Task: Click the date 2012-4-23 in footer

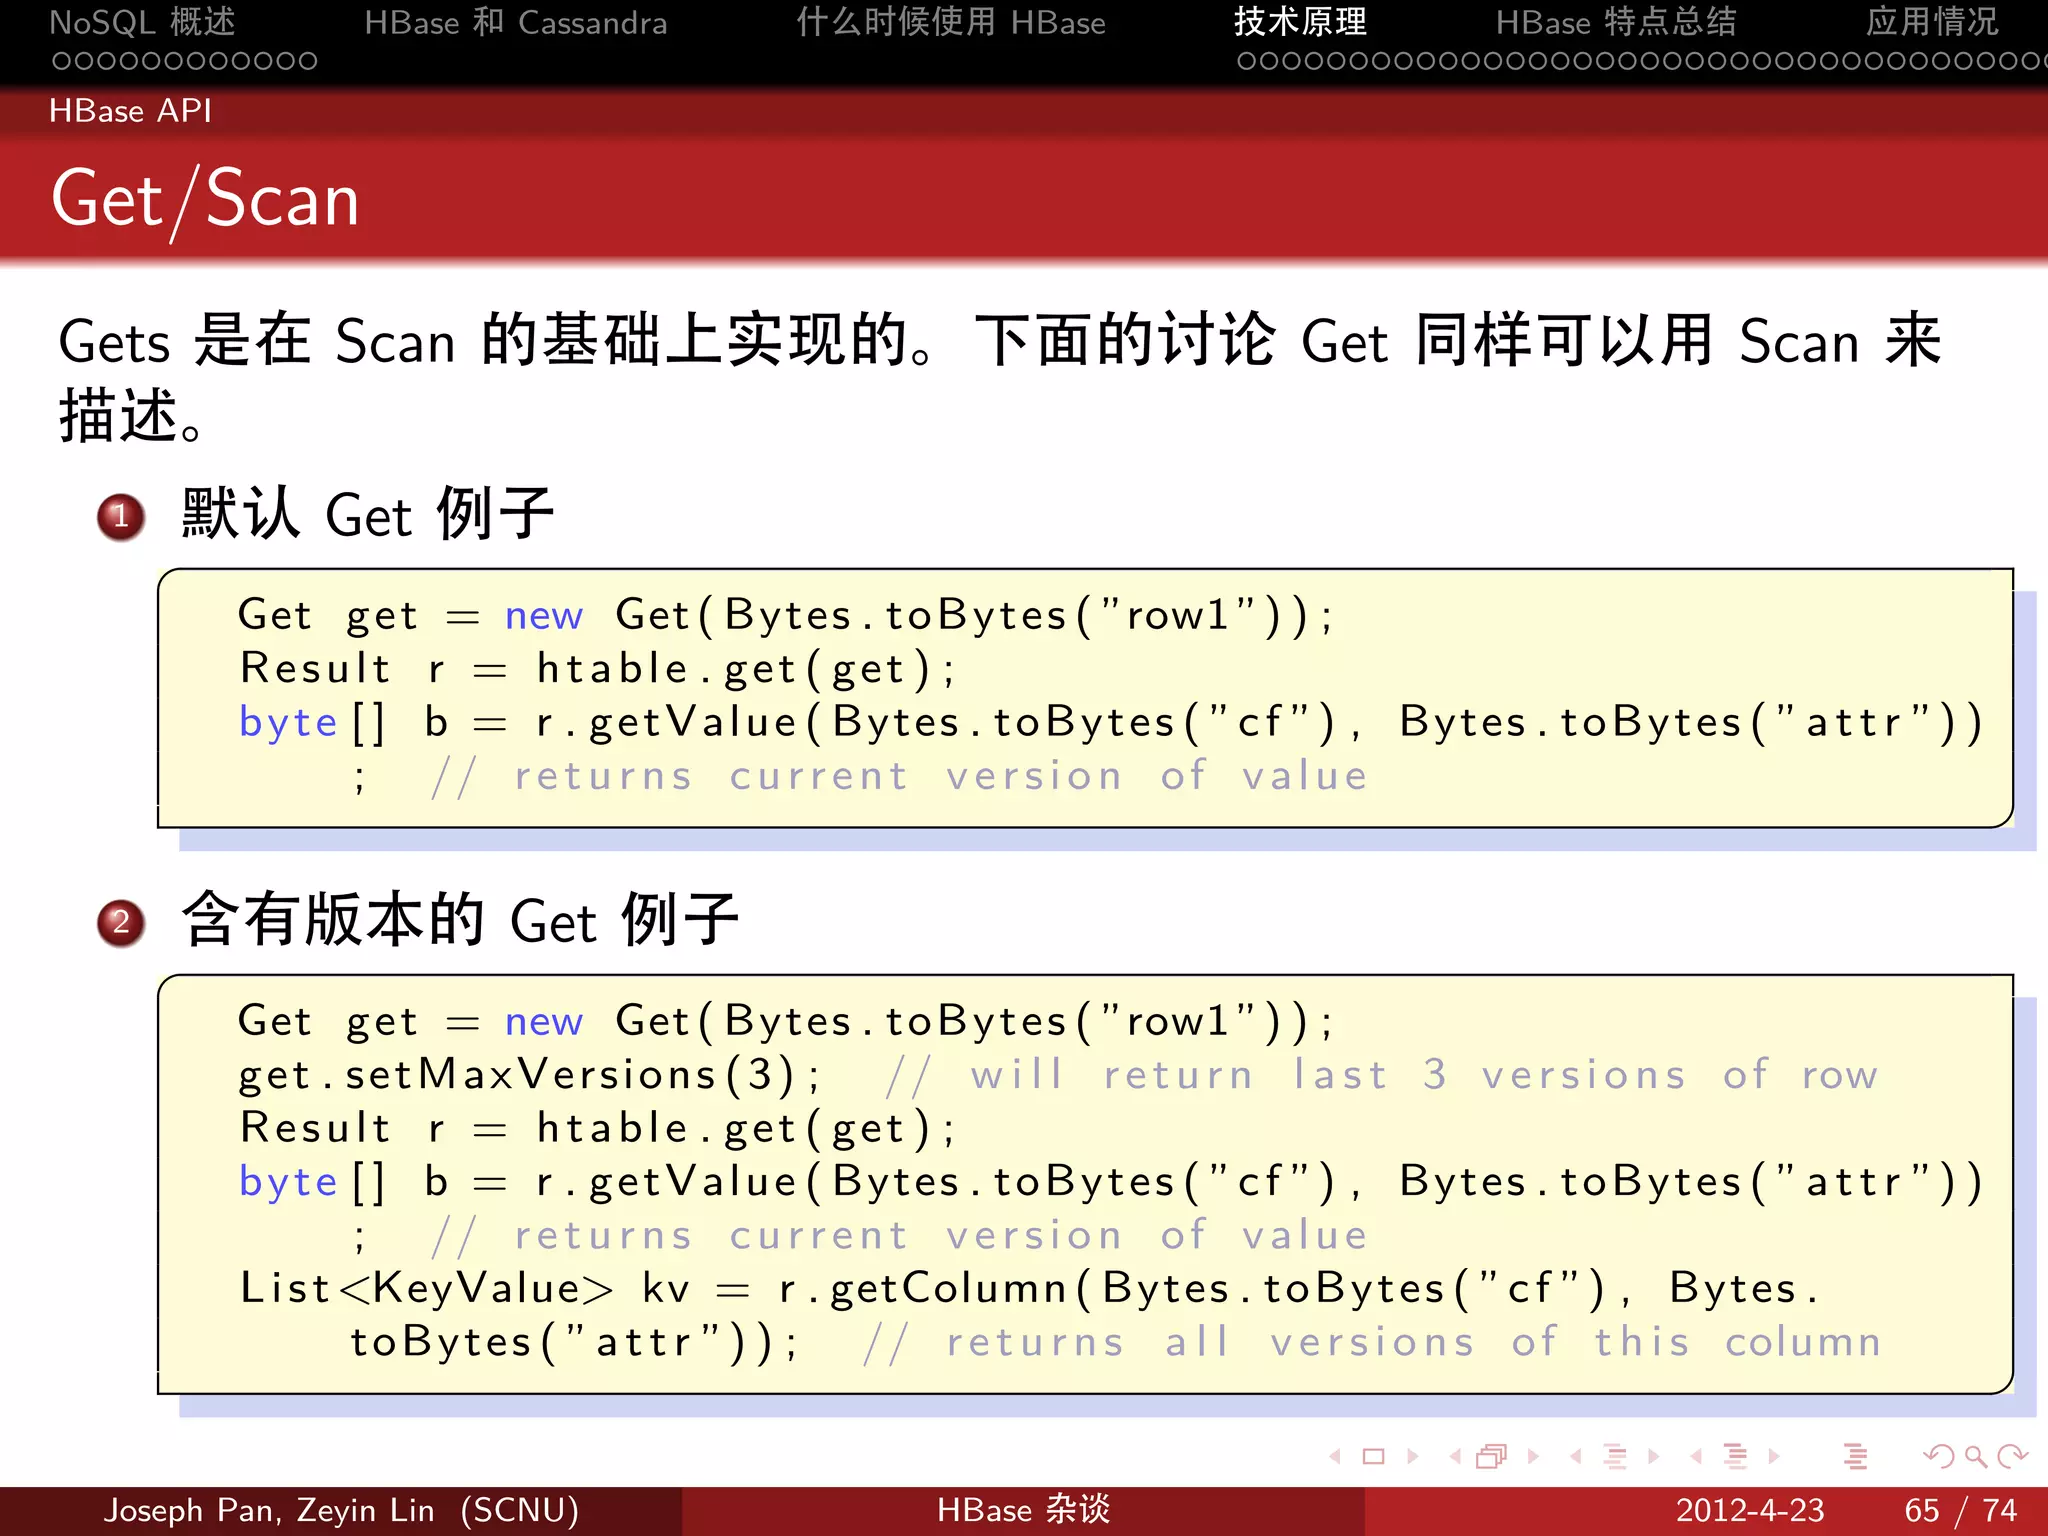Action: coord(1750,1510)
